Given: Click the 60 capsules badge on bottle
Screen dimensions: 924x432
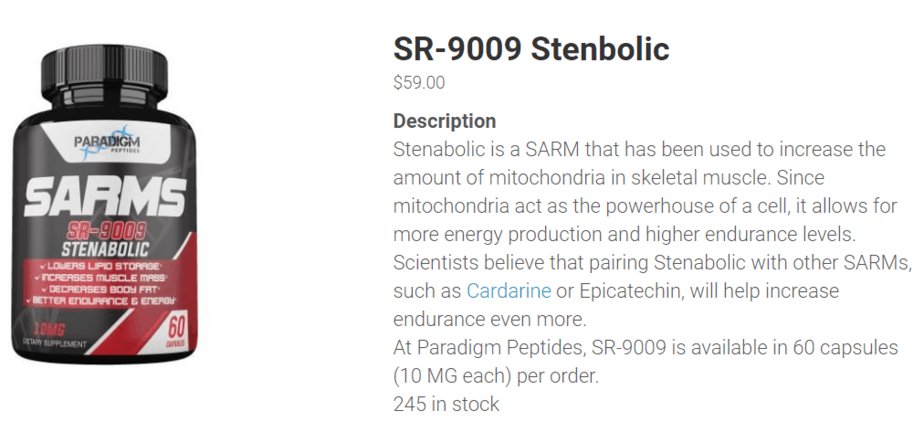Looking at the screenshot, I should coord(179,330).
